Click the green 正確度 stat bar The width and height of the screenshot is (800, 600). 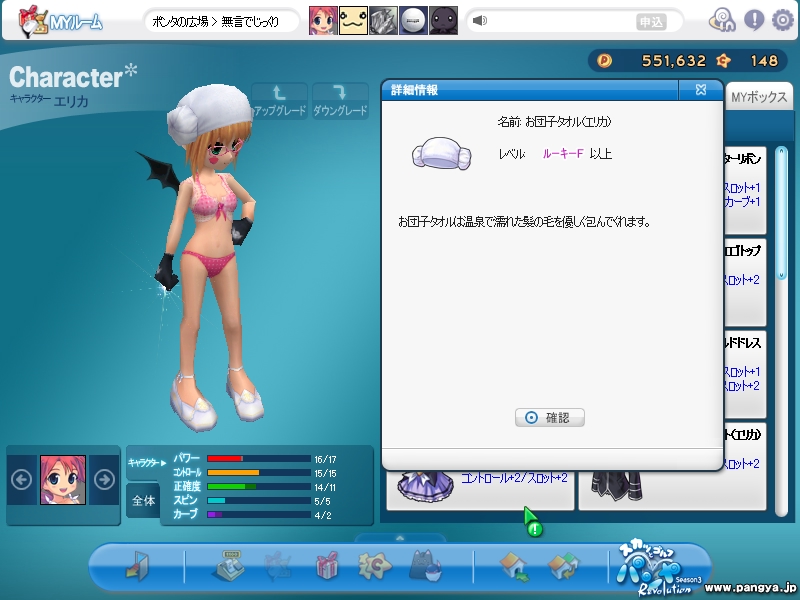tap(259, 487)
